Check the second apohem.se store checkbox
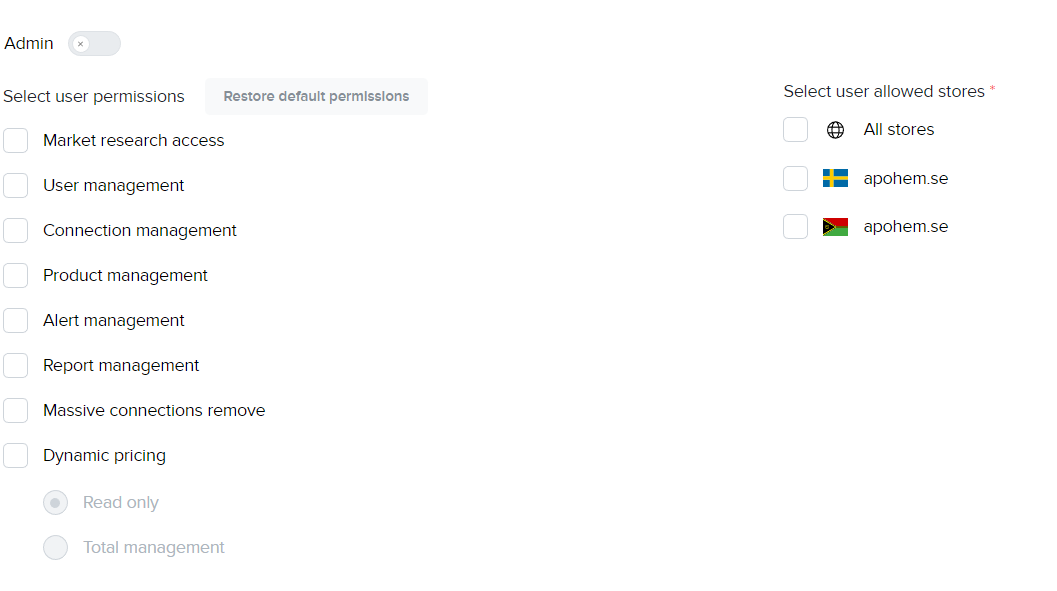 pos(796,227)
